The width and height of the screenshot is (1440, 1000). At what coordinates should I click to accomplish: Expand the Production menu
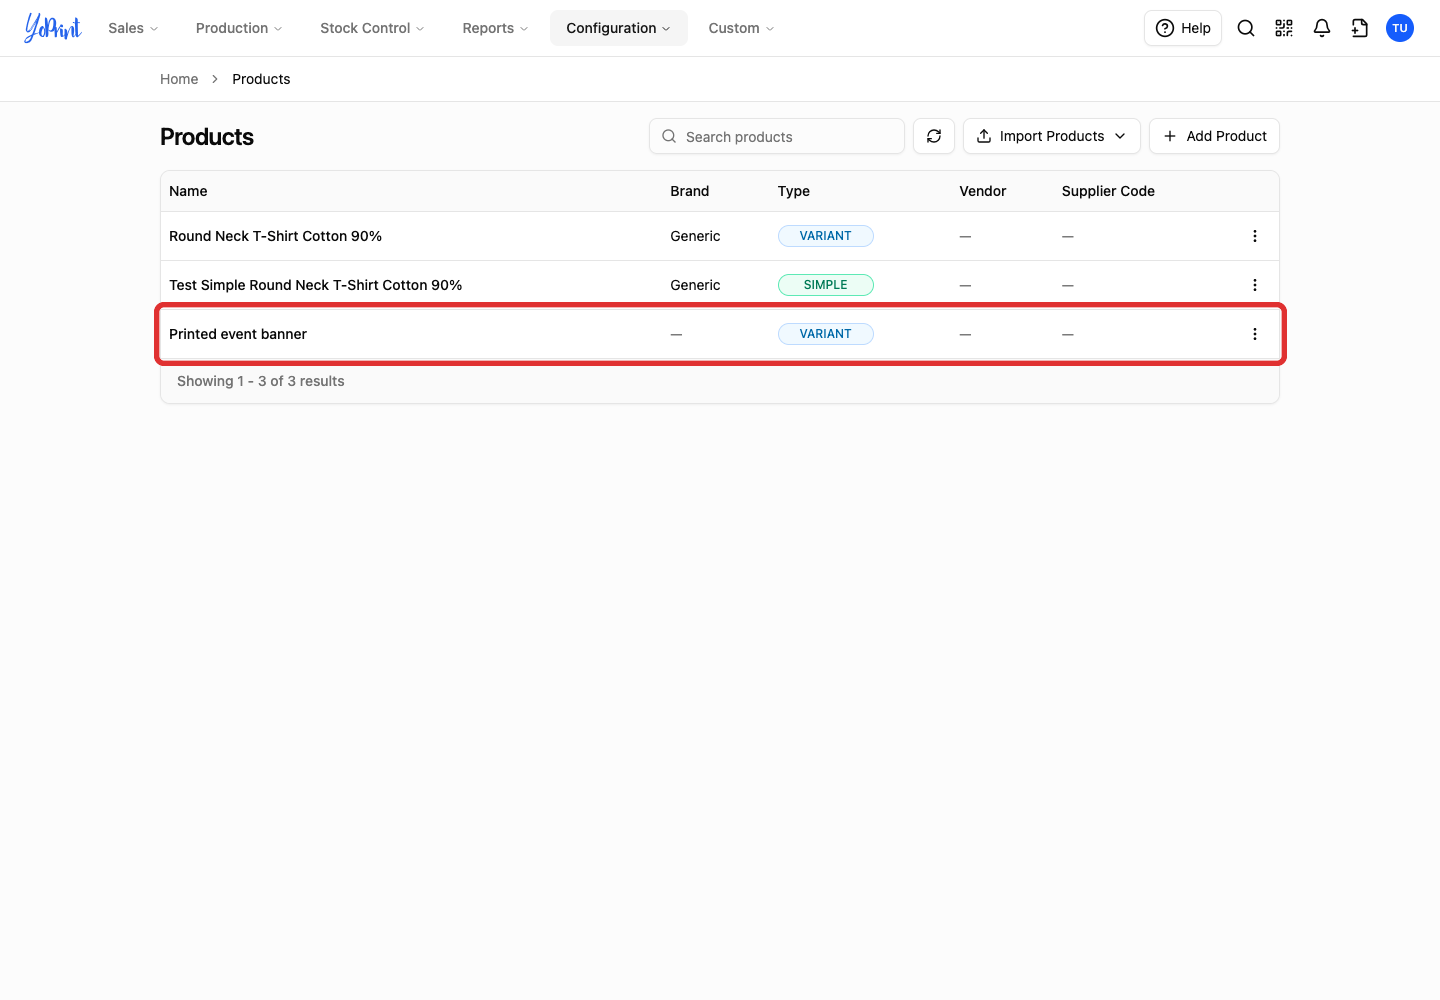[x=239, y=28]
